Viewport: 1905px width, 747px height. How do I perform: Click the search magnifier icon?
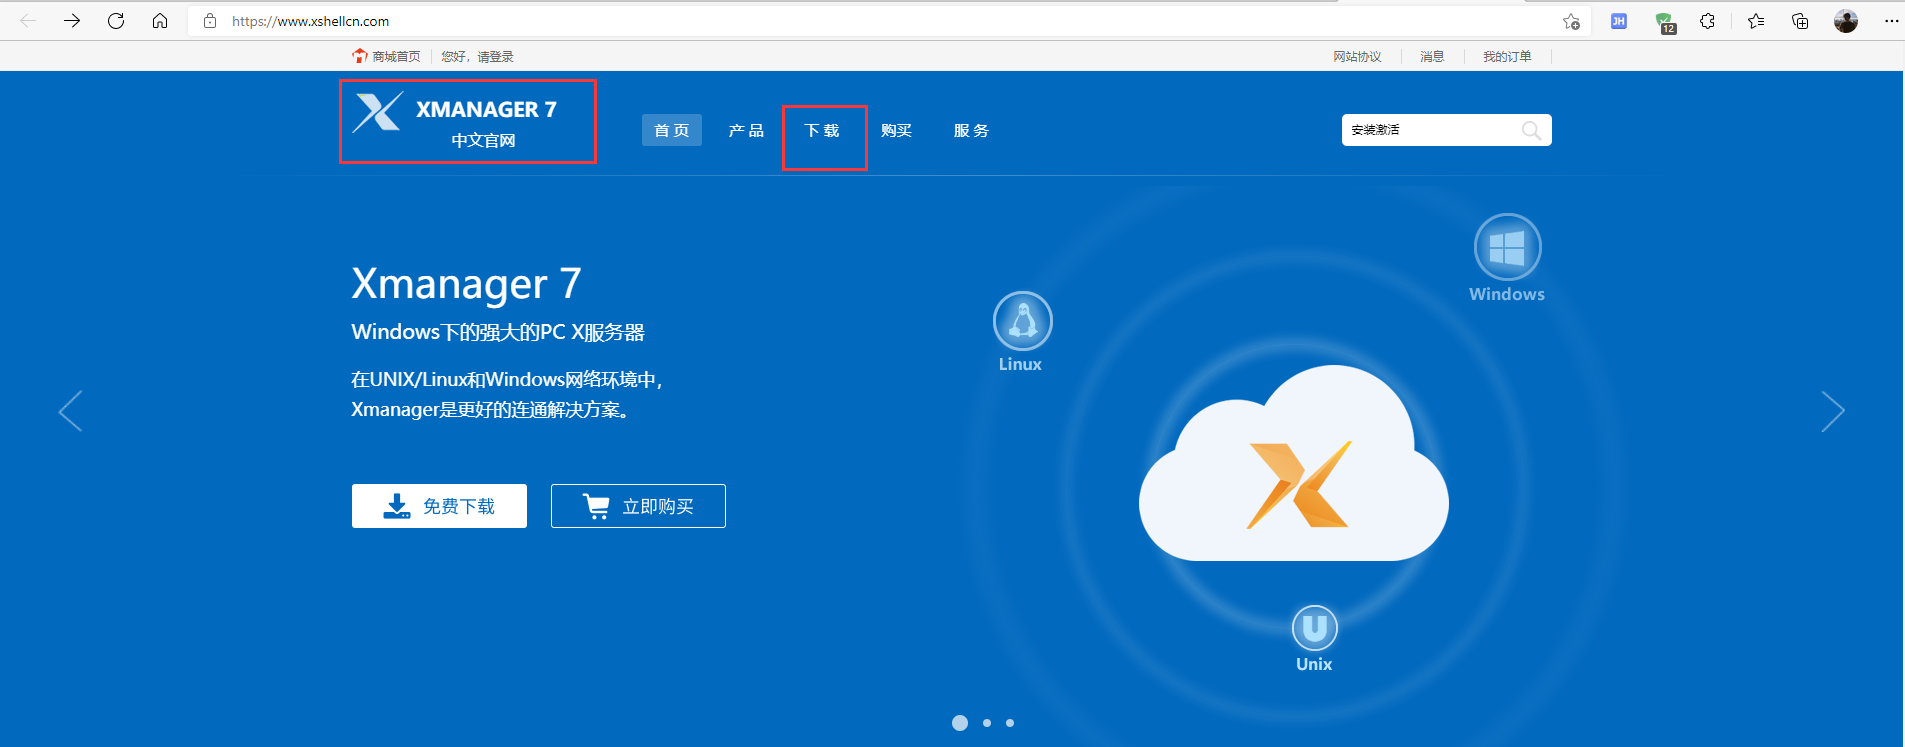pyautogui.click(x=1531, y=130)
